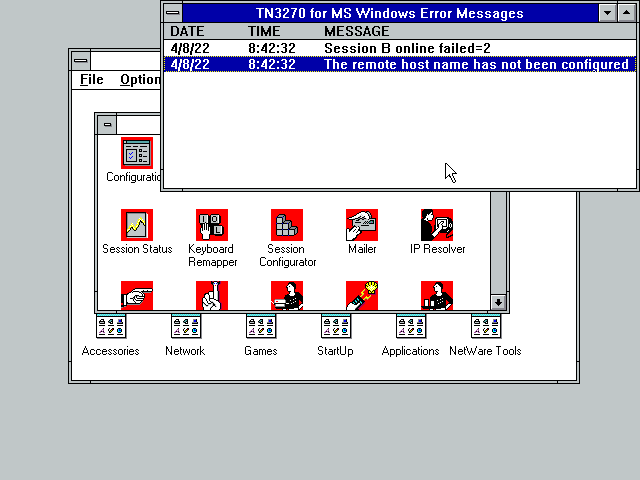Open the Network program group

pyautogui.click(x=186, y=327)
